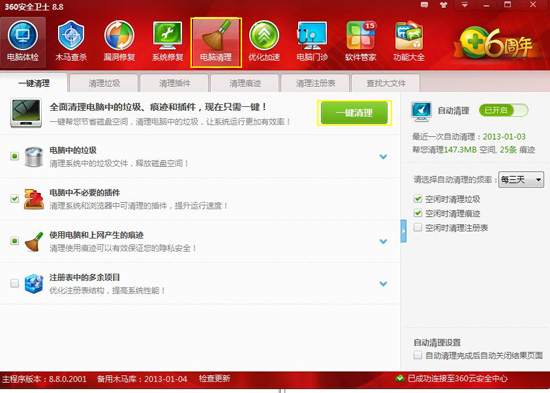Click registry cube icon for 注册表中的多余项目
The image size is (550, 393).
coord(34,284)
